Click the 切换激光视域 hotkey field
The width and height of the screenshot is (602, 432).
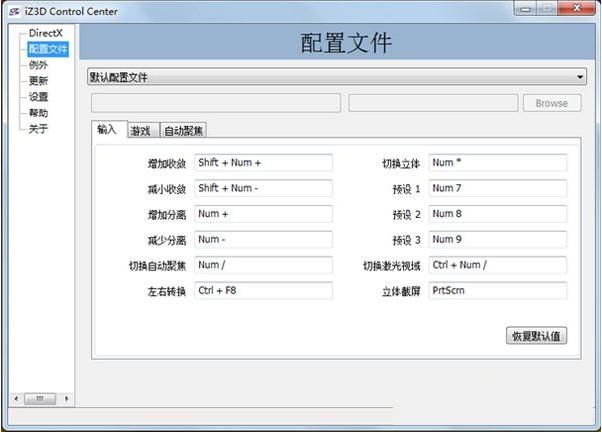click(498, 265)
